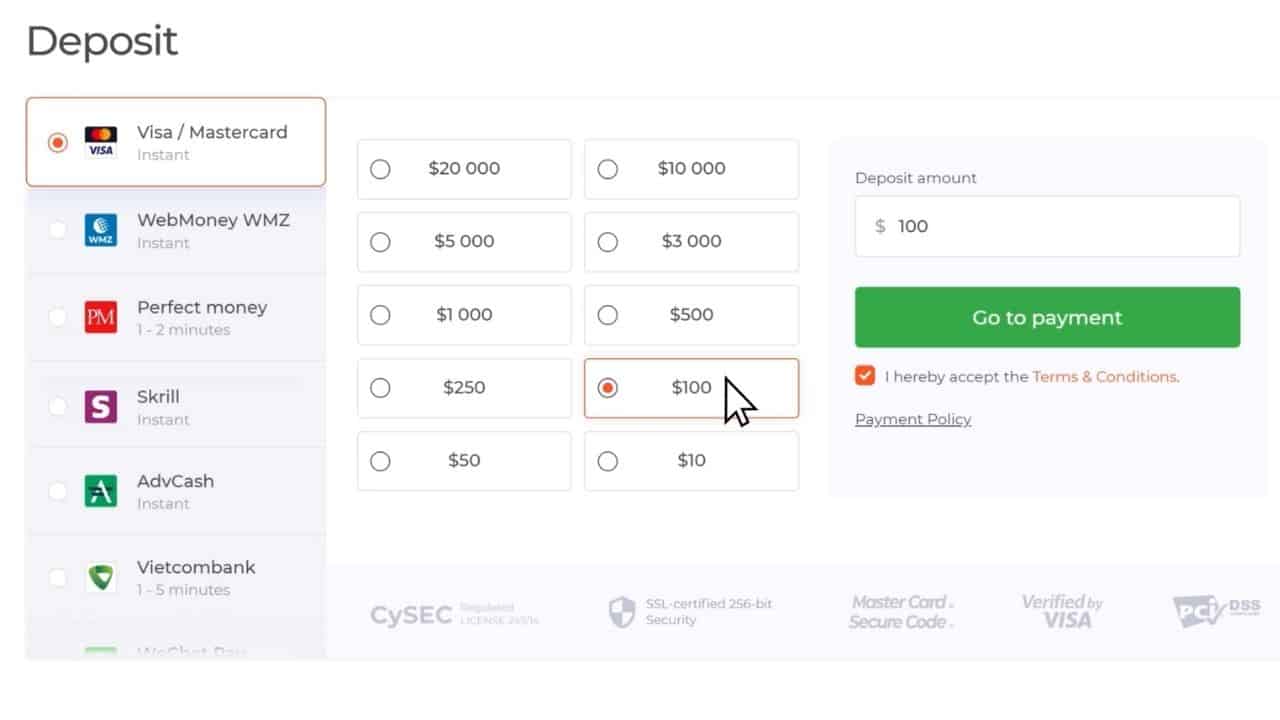
Task: Click the Verified by Visa badge
Action: coord(1062,610)
